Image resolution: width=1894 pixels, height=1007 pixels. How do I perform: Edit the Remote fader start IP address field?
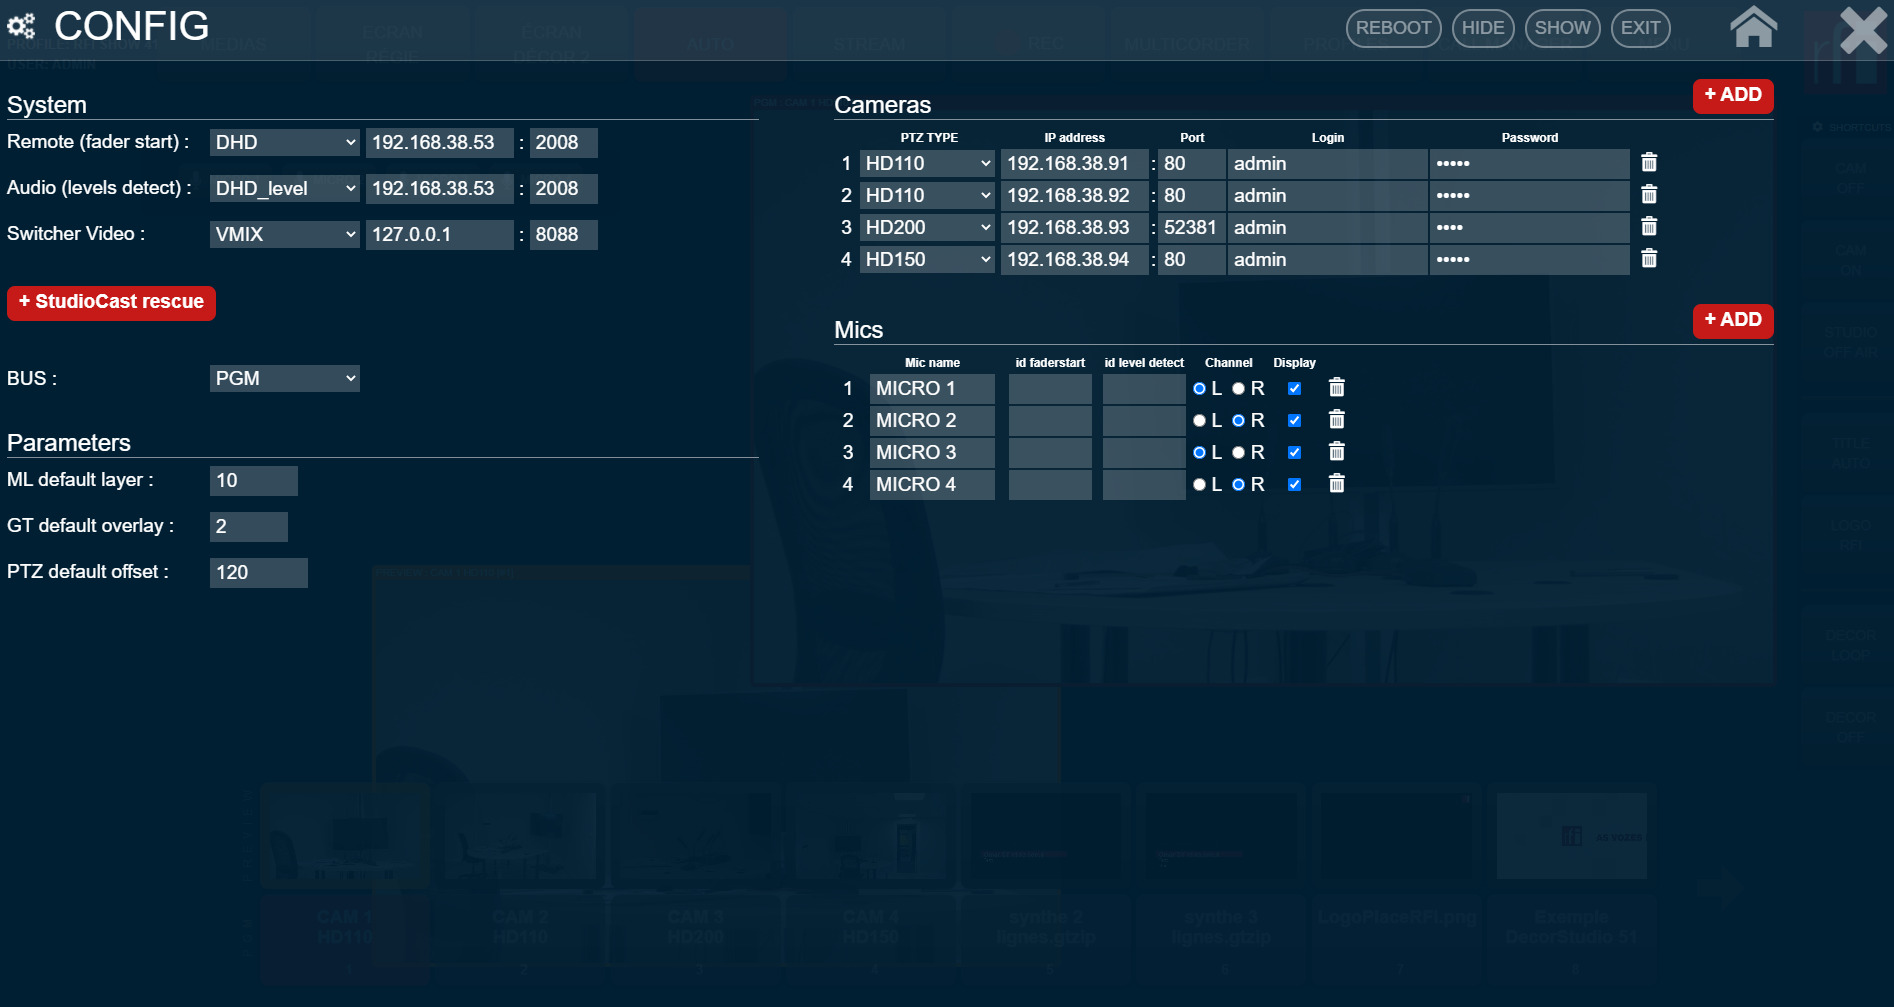[x=439, y=142]
